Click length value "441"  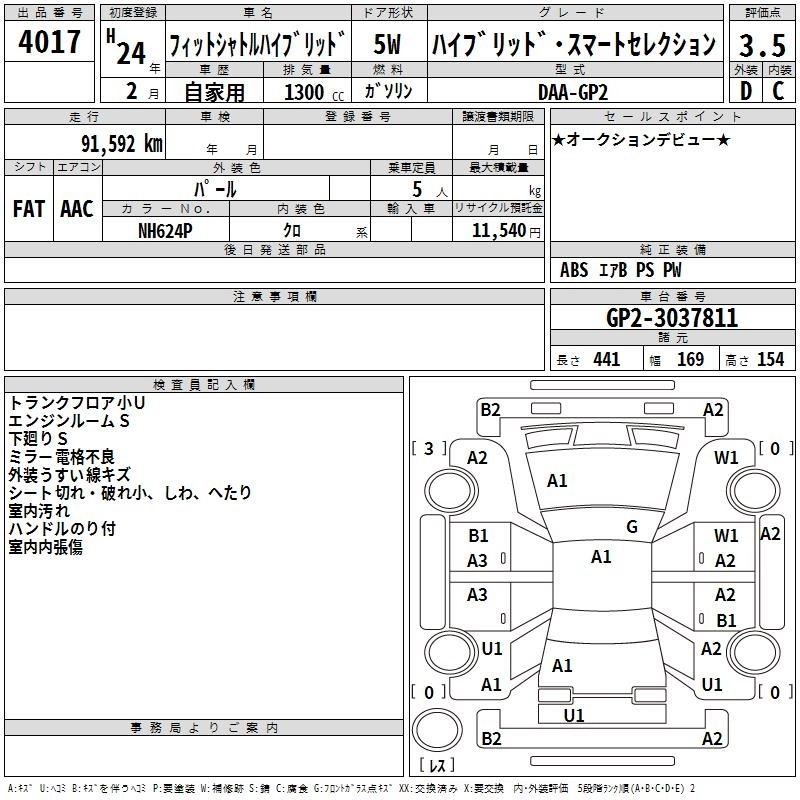coord(607,360)
